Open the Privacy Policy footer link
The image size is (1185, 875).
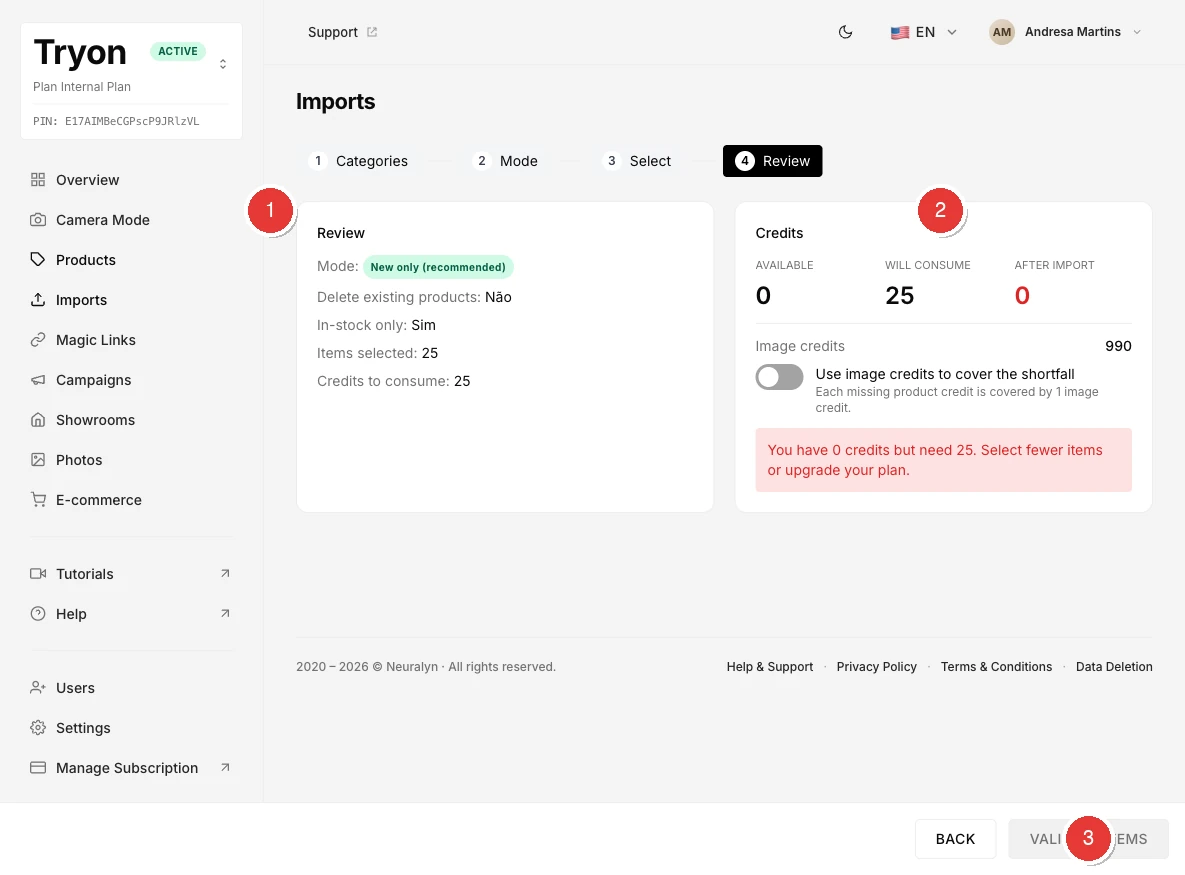[x=876, y=666]
